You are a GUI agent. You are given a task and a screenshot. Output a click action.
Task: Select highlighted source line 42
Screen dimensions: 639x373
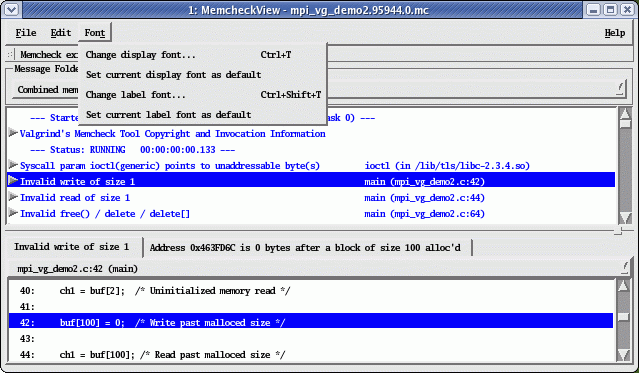(x=311, y=322)
